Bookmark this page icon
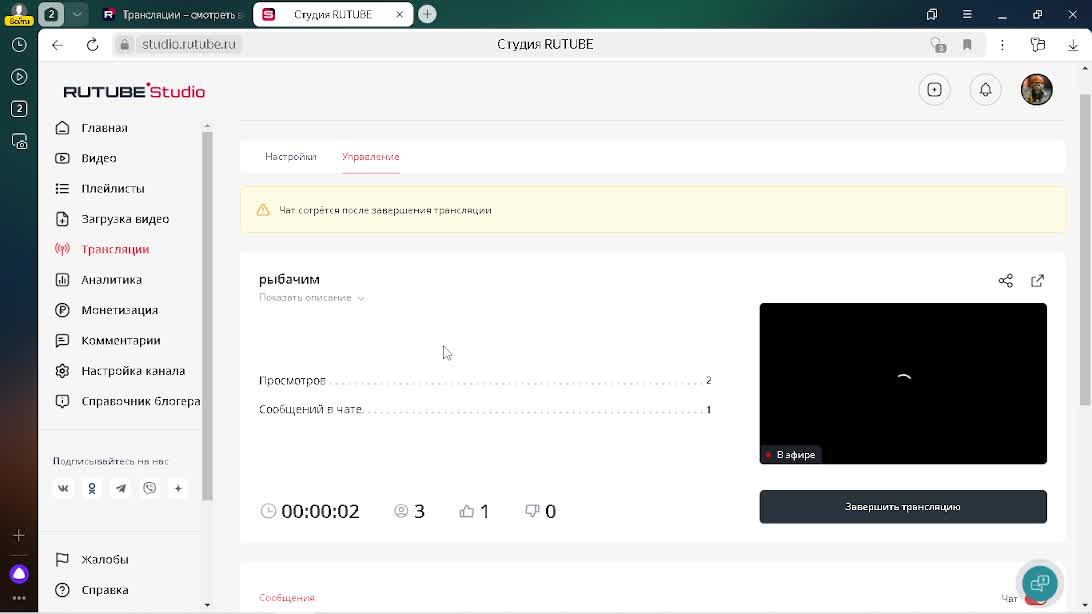The image size is (1092, 614). [x=967, y=45]
